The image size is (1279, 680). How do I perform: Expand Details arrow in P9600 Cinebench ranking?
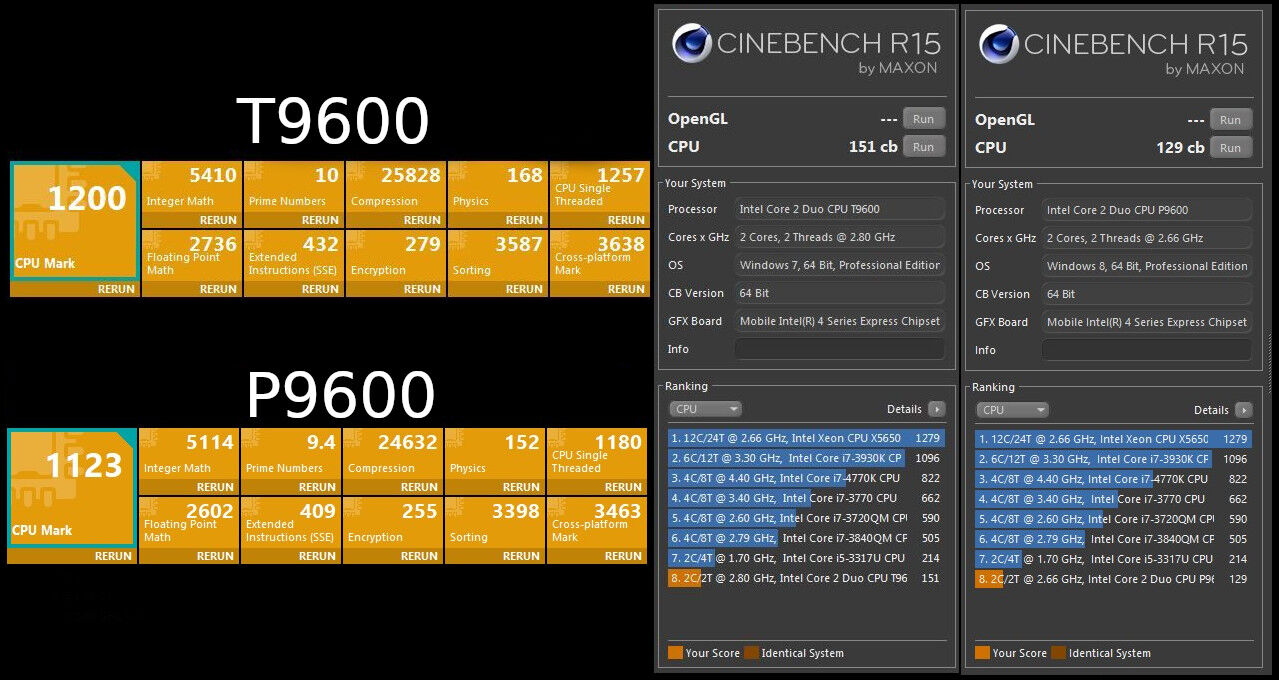[x=1243, y=410]
